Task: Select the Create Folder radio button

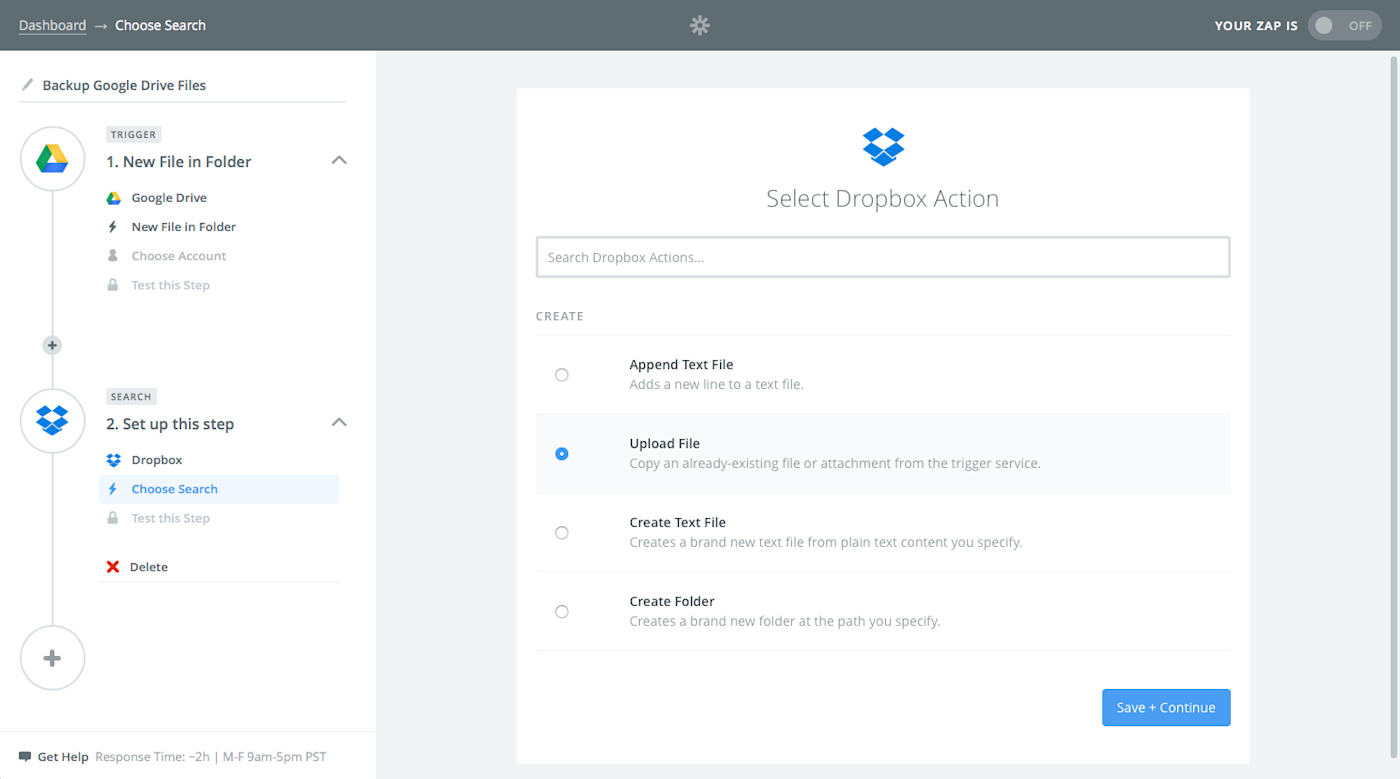Action: pos(562,612)
